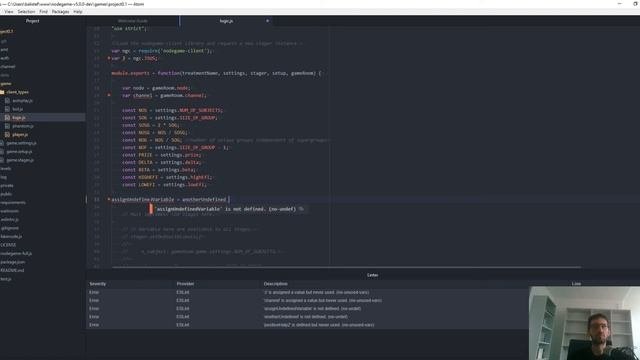Expand the requirements folder
Image resolution: width=640 pixels, height=360 pixels.
pos(13,202)
